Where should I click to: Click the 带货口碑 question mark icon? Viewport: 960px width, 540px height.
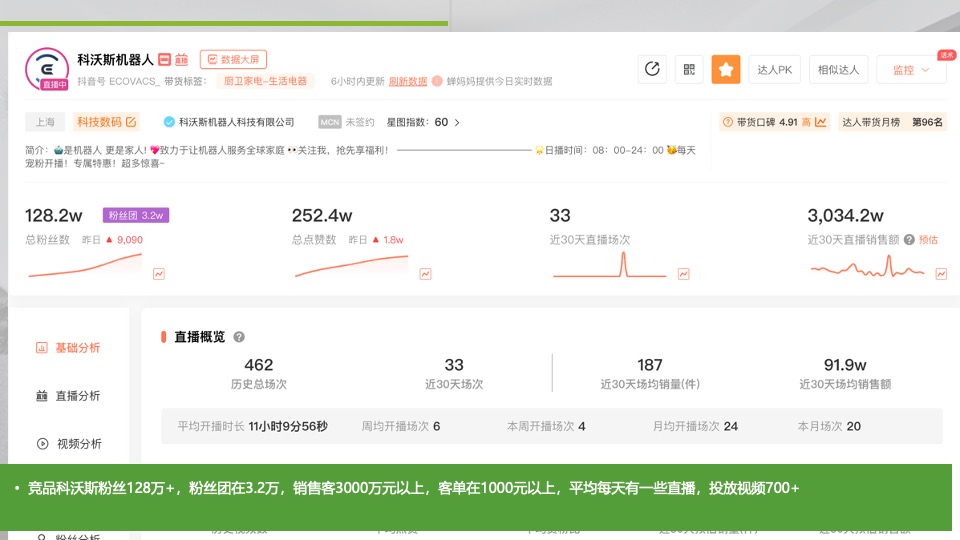point(727,122)
